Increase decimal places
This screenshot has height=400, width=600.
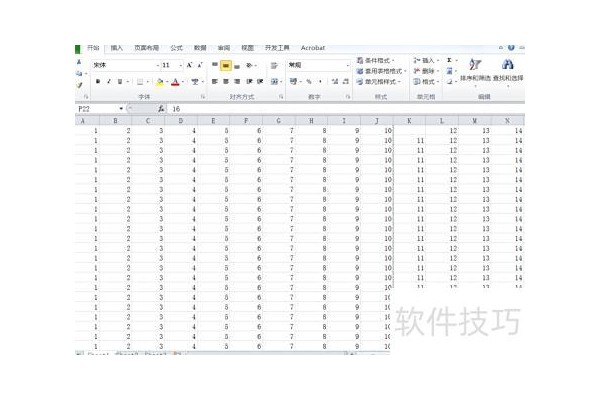pyautogui.click(x=335, y=82)
